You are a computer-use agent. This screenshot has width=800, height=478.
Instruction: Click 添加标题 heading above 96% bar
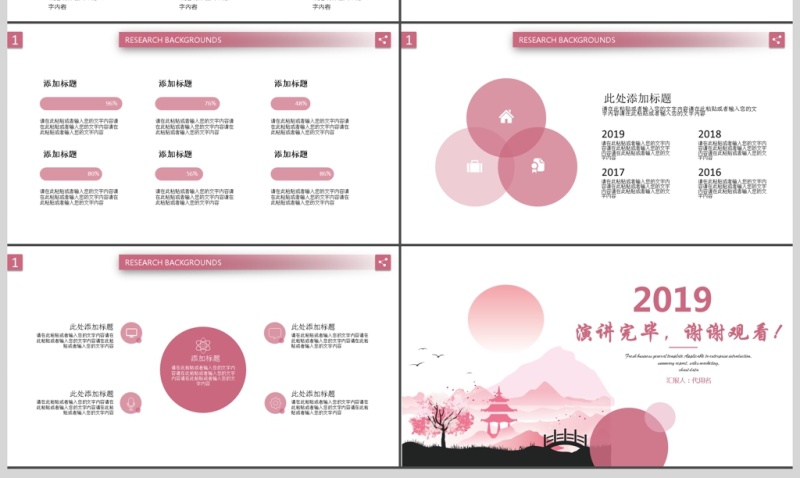60,84
